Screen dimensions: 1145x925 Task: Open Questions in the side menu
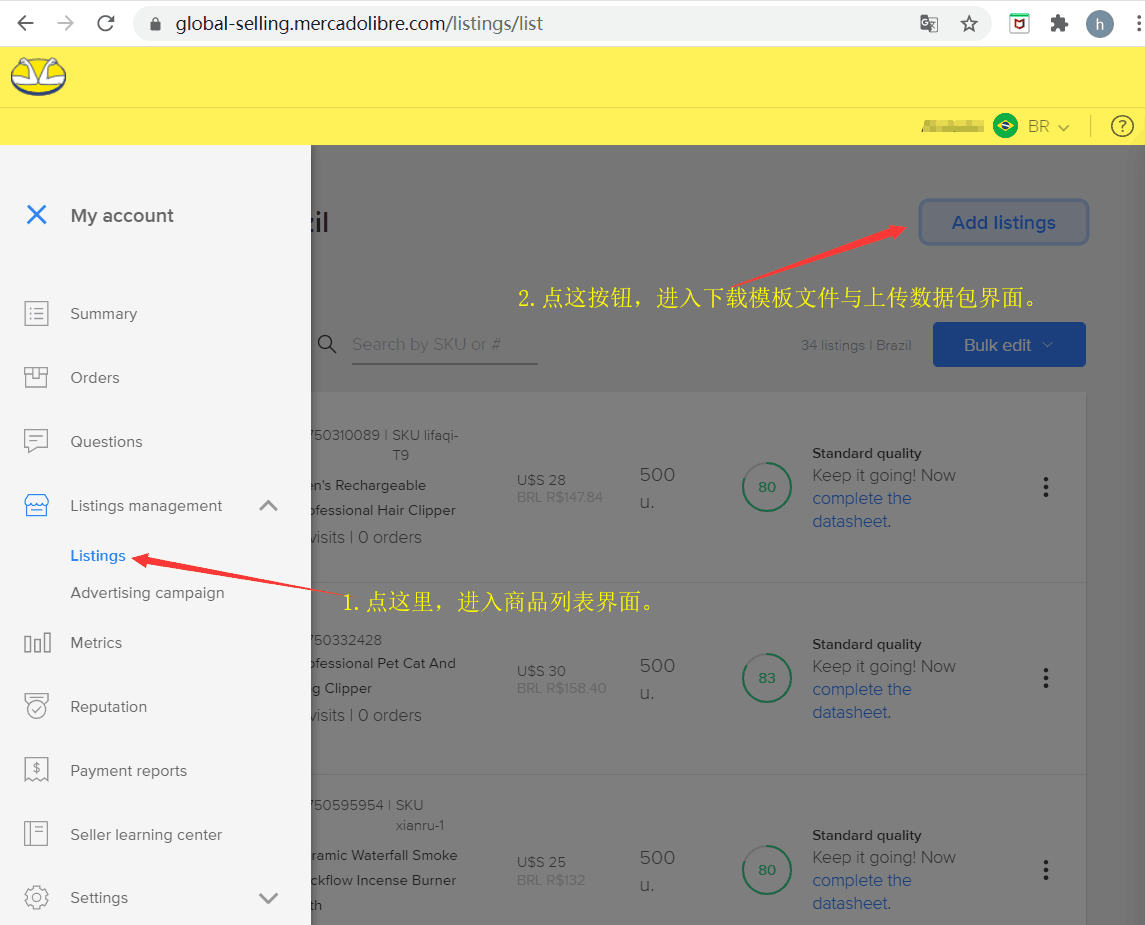point(107,442)
